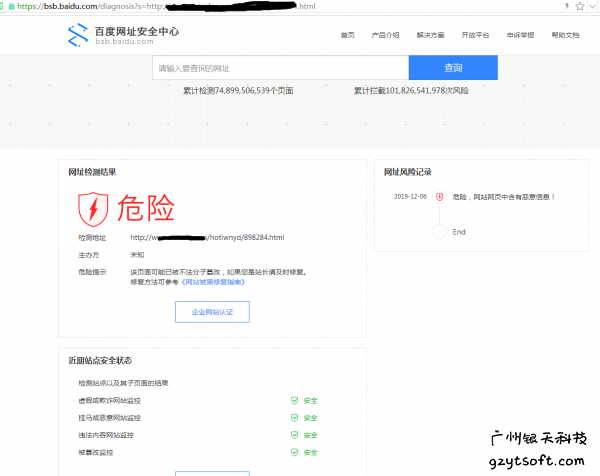
Task: Open 产品介绍 in the top navigation
Action: click(x=385, y=35)
